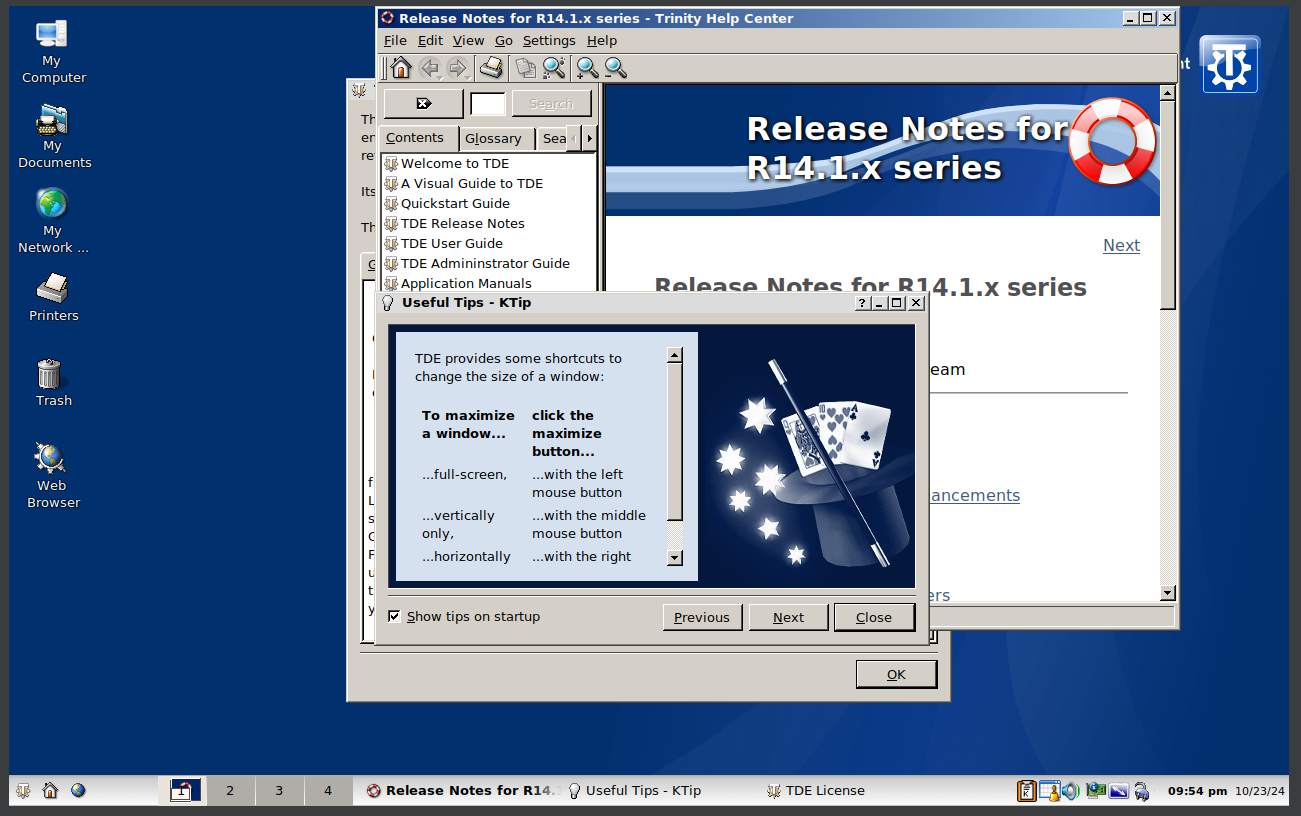Select TDE User Guide in contents tree
The image size is (1301, 816).
coord(451,243)
